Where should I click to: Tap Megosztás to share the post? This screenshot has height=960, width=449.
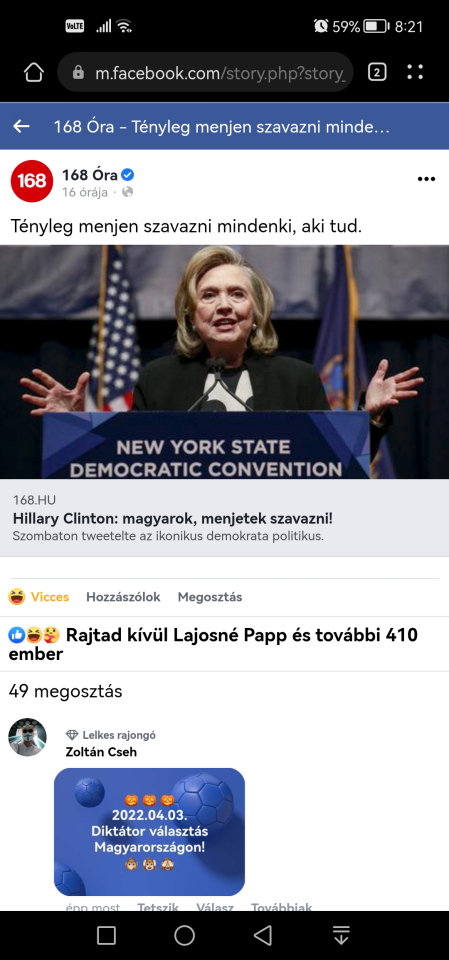click(210, 597)
